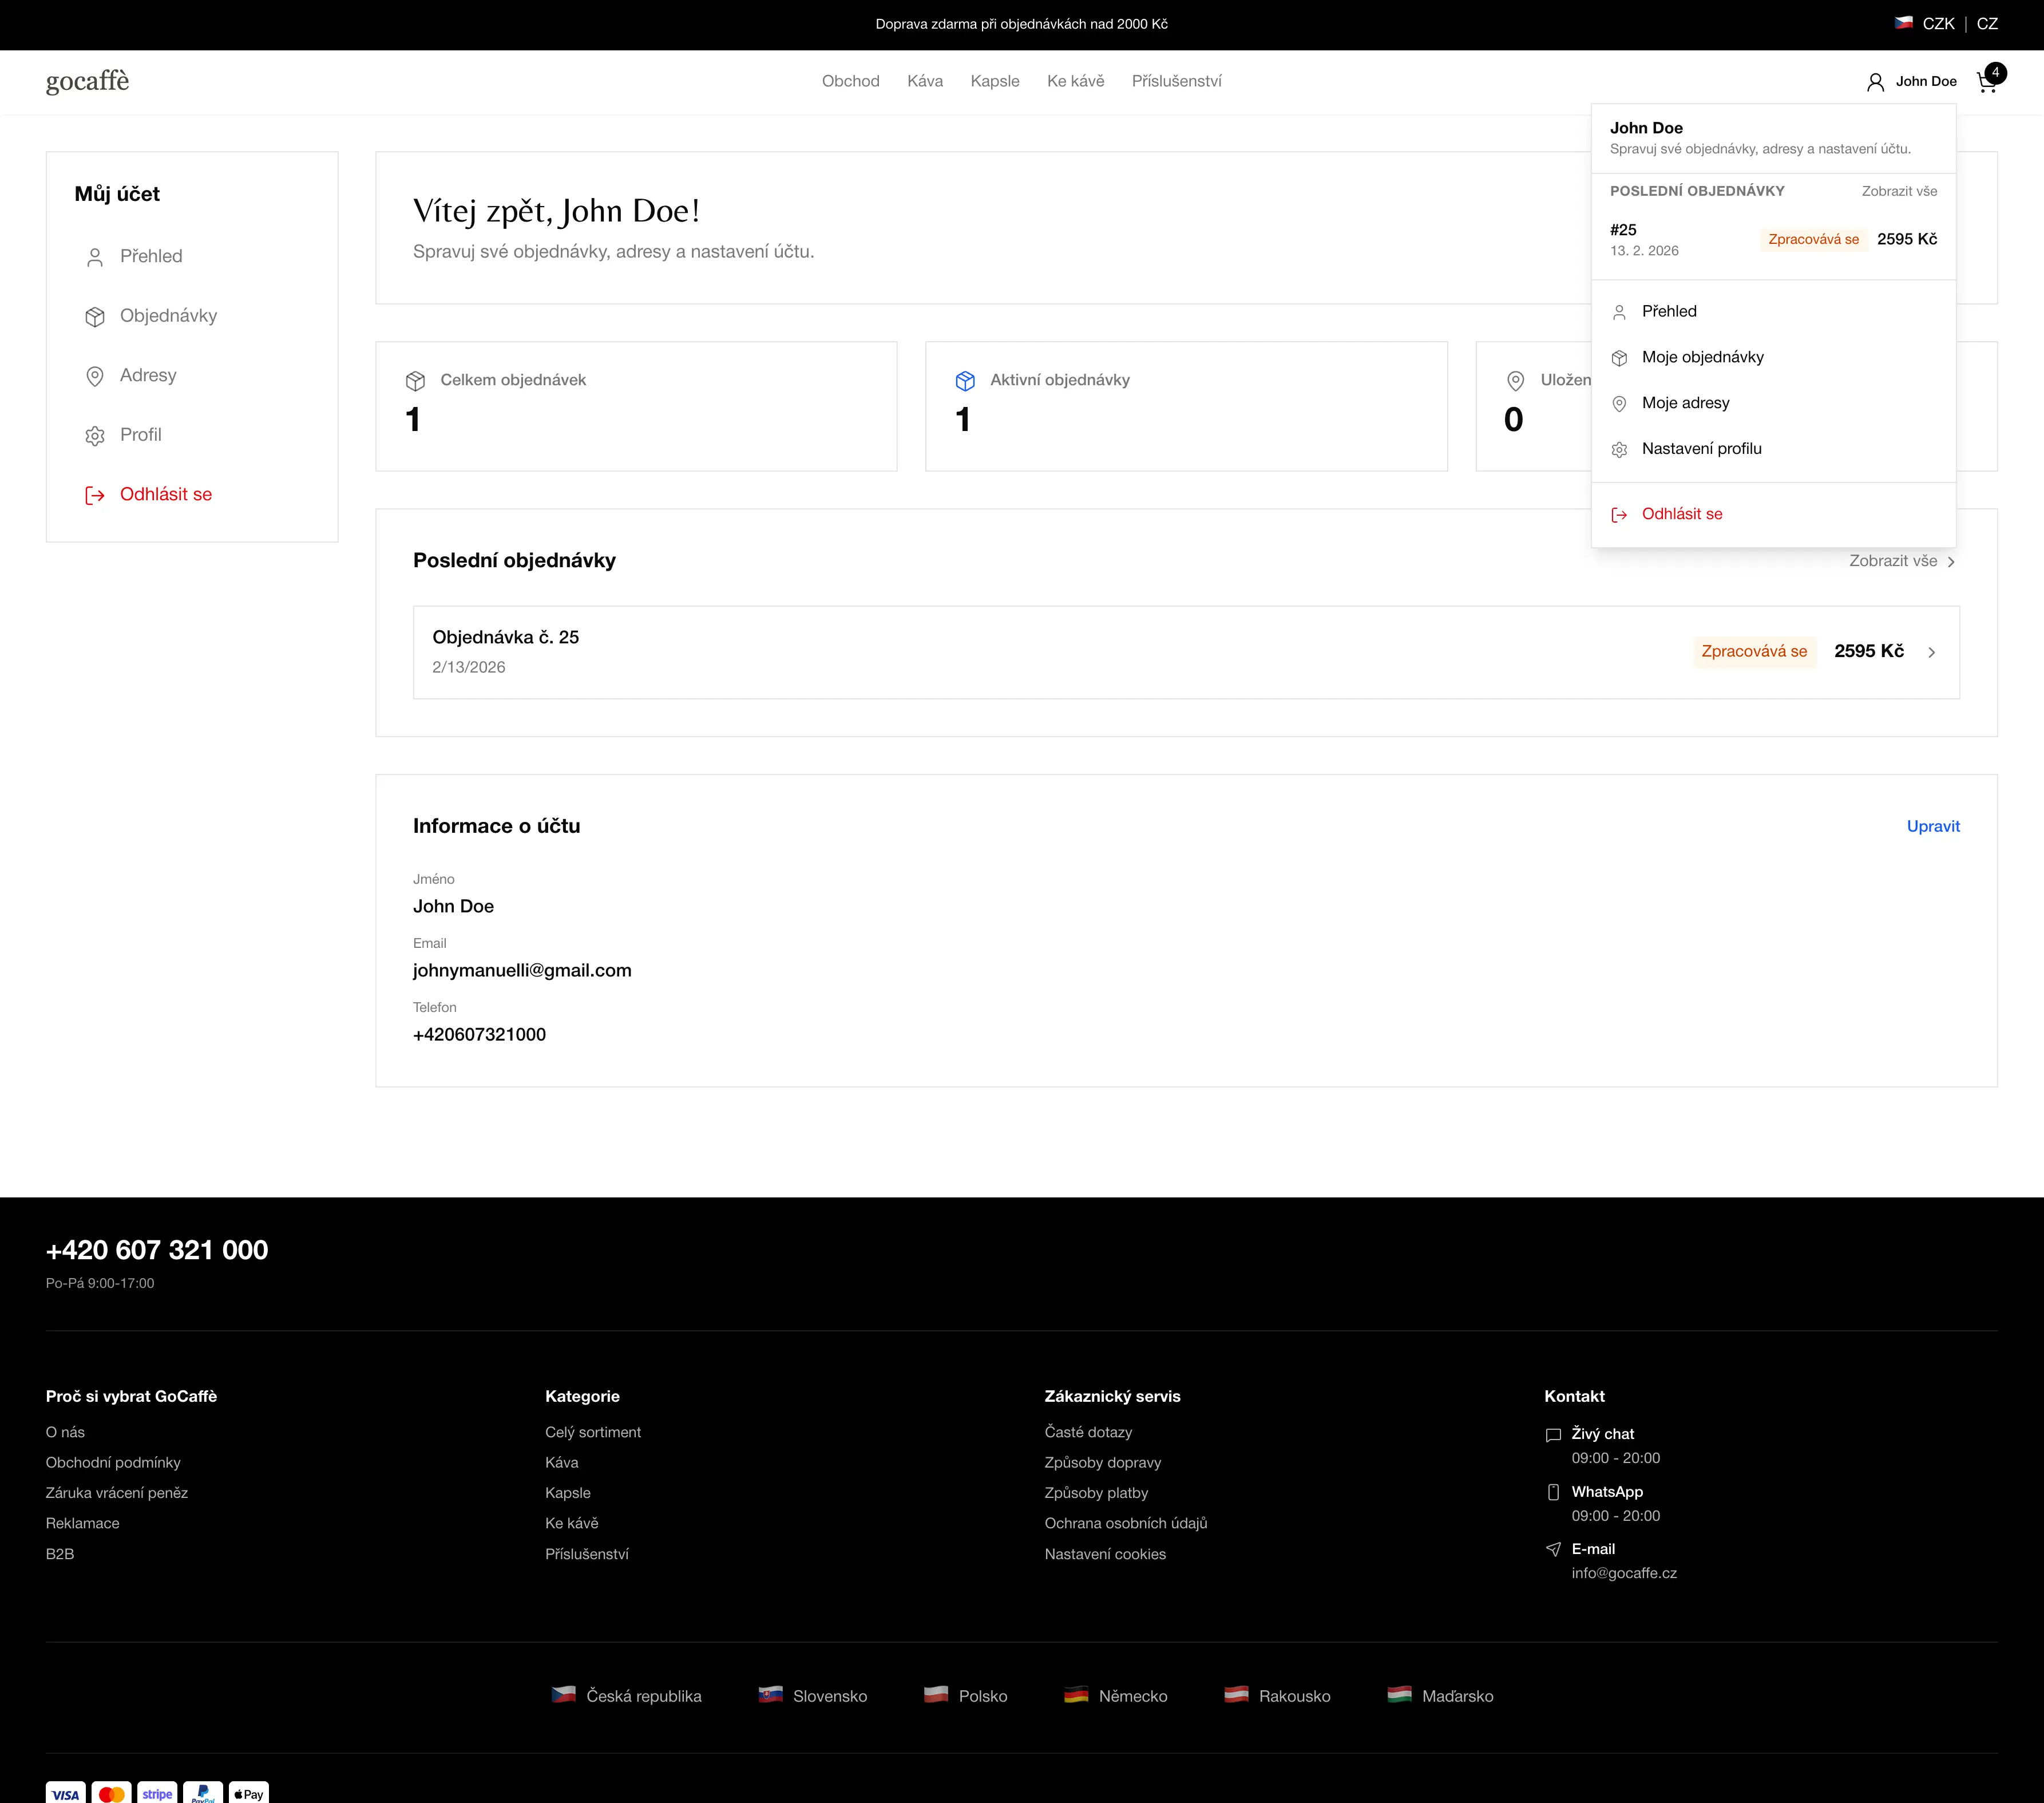The image size is (2044, 1803).
Task: Click the user profile icon in header
Action: 1875,82
